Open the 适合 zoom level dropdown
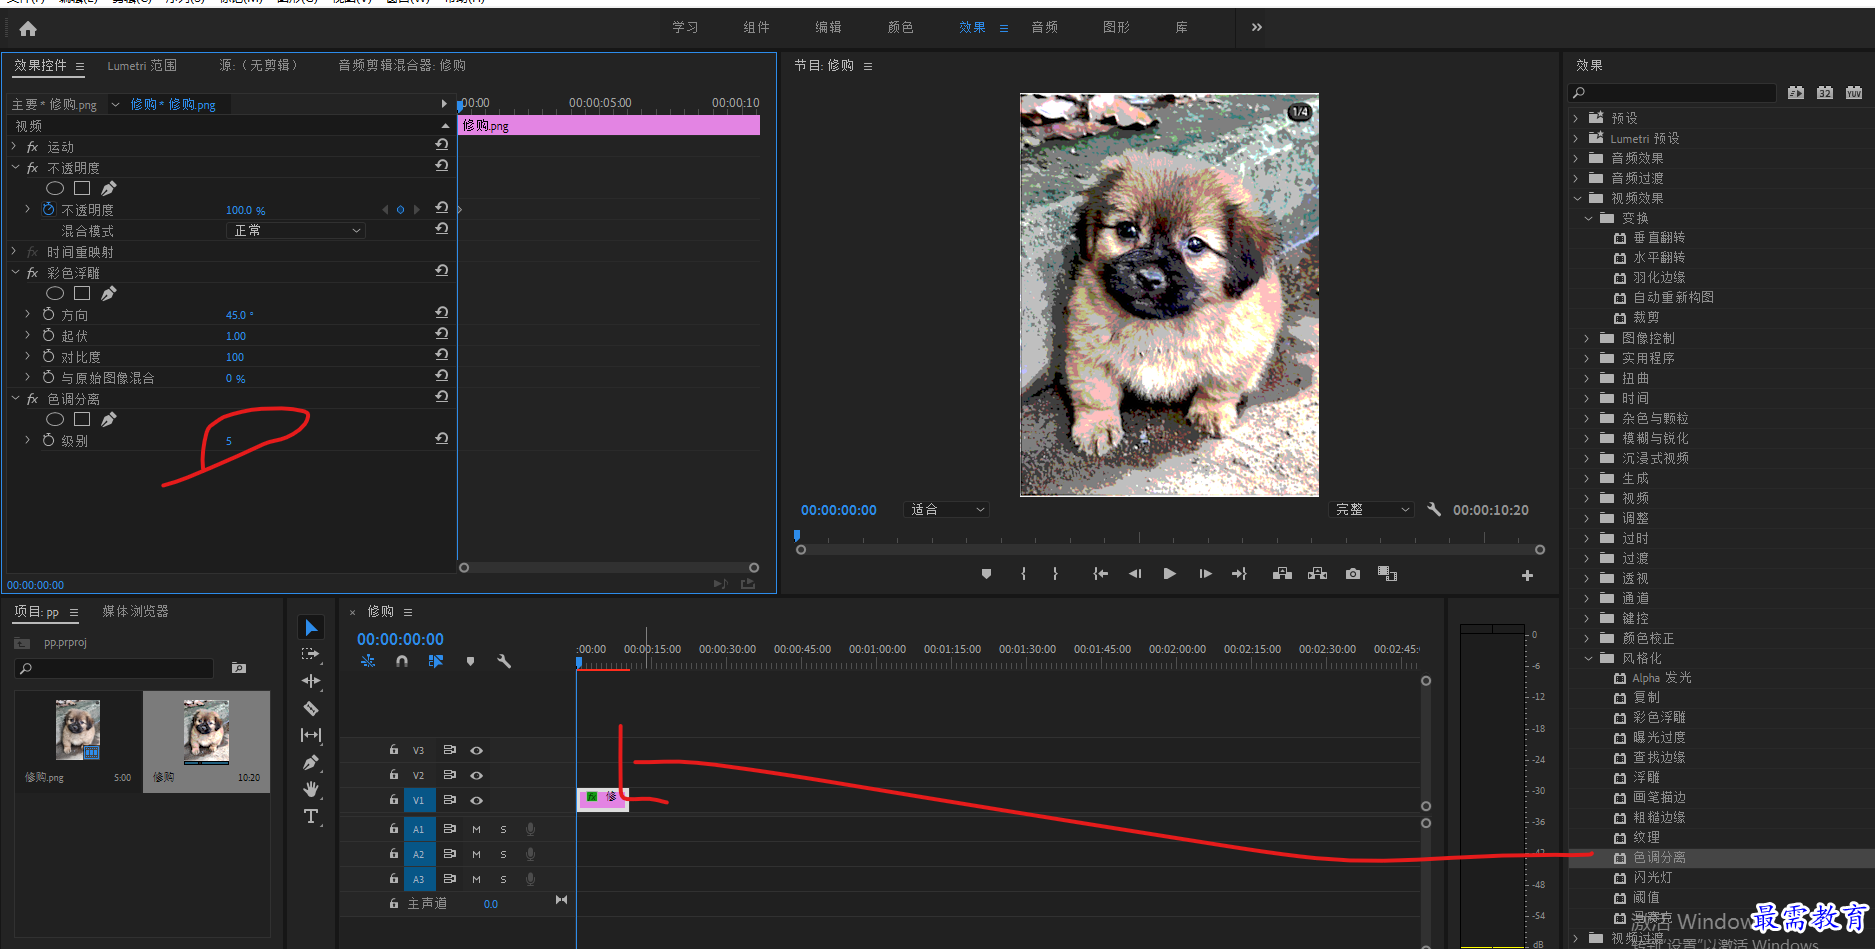This screenshot has width=1875, height=949. [946, 509]
